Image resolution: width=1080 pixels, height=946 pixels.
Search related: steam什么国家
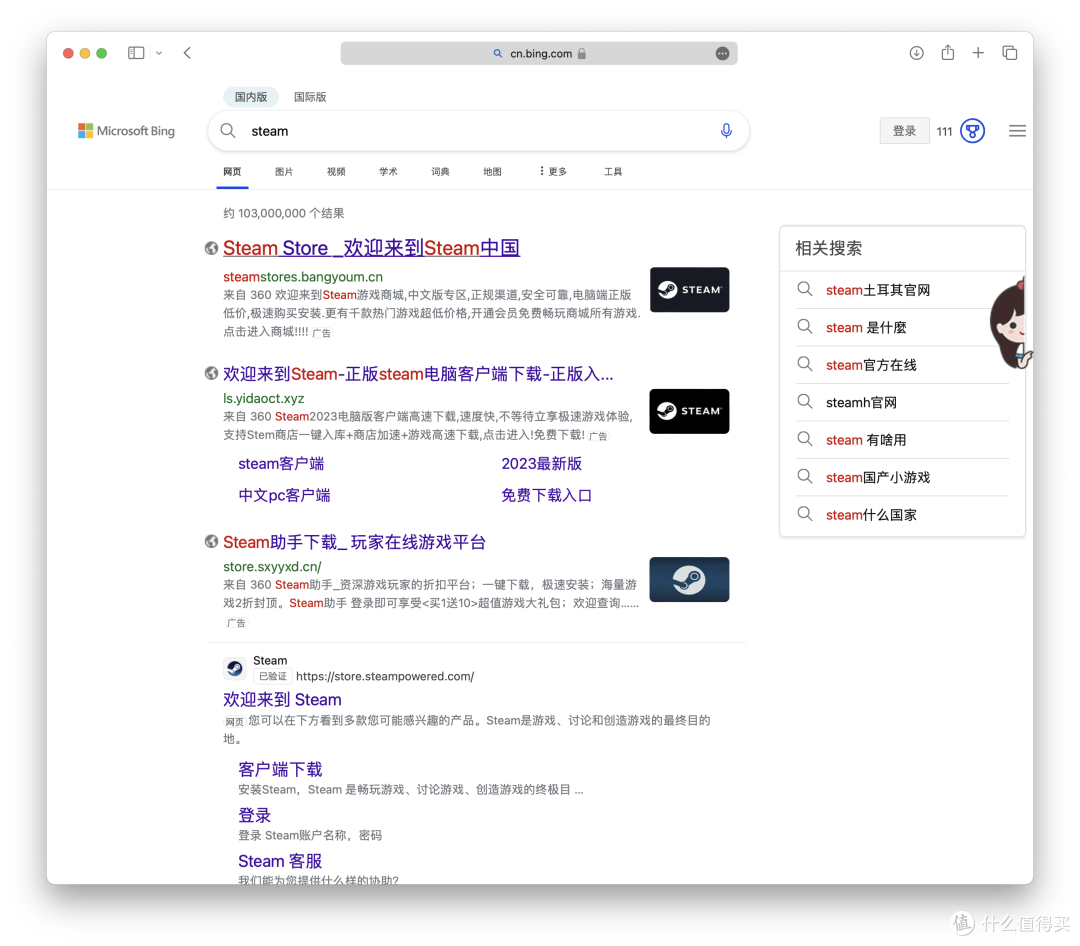871,515
